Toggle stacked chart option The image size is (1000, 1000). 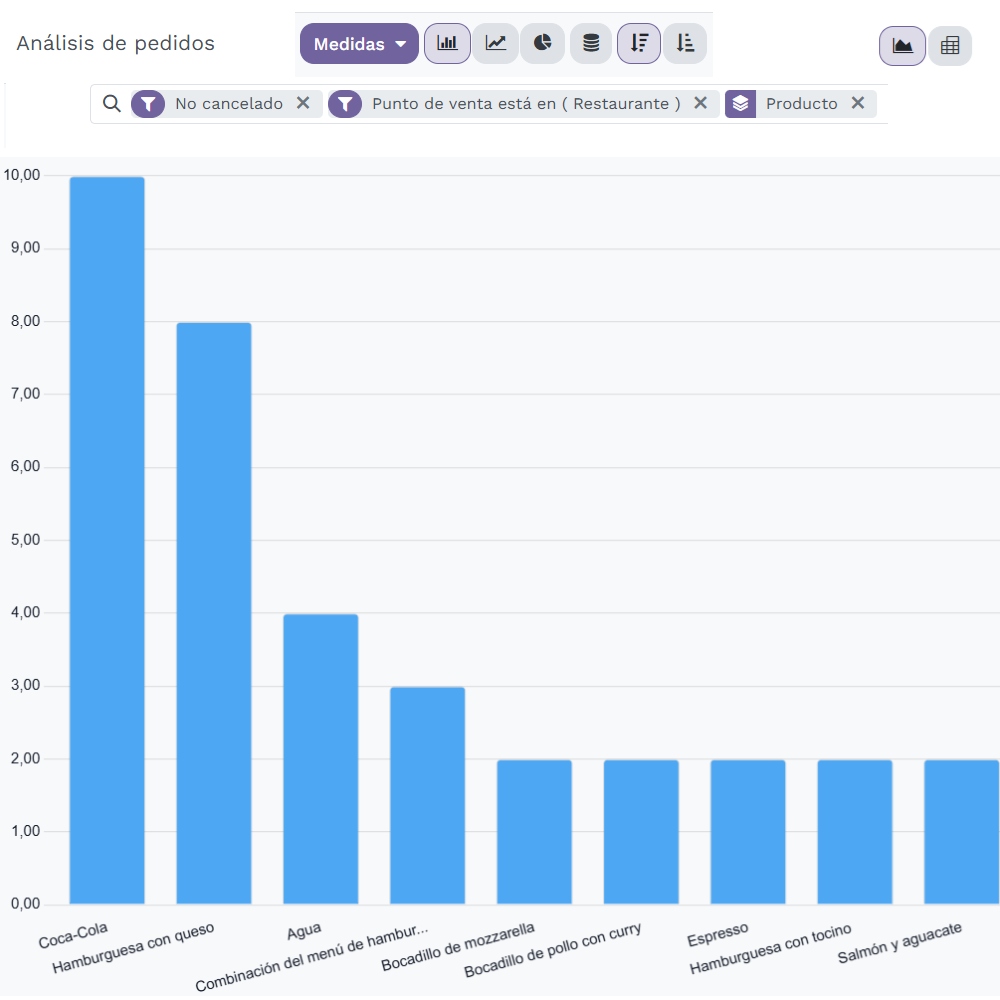[591, 44]
